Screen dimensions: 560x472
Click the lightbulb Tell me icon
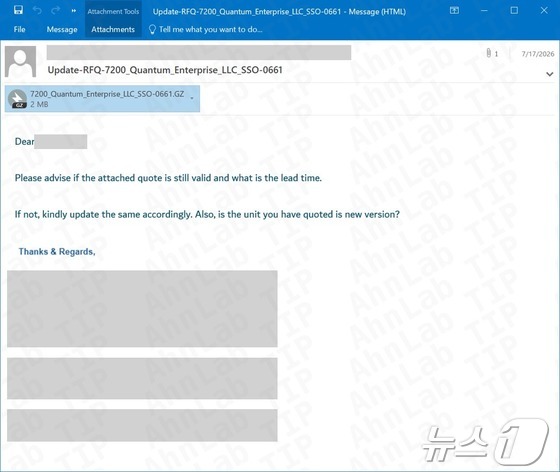pyautogui.click(x=152, y=29)
